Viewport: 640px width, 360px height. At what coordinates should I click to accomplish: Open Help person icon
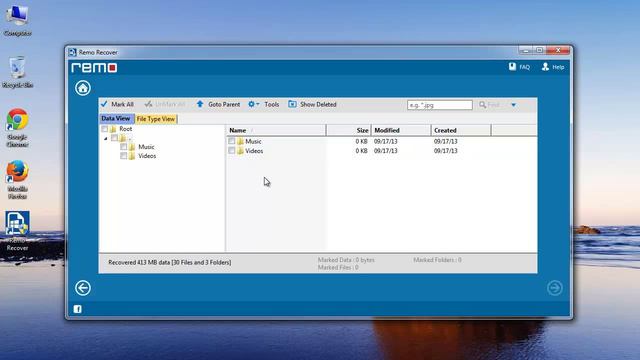click(545, 67)
